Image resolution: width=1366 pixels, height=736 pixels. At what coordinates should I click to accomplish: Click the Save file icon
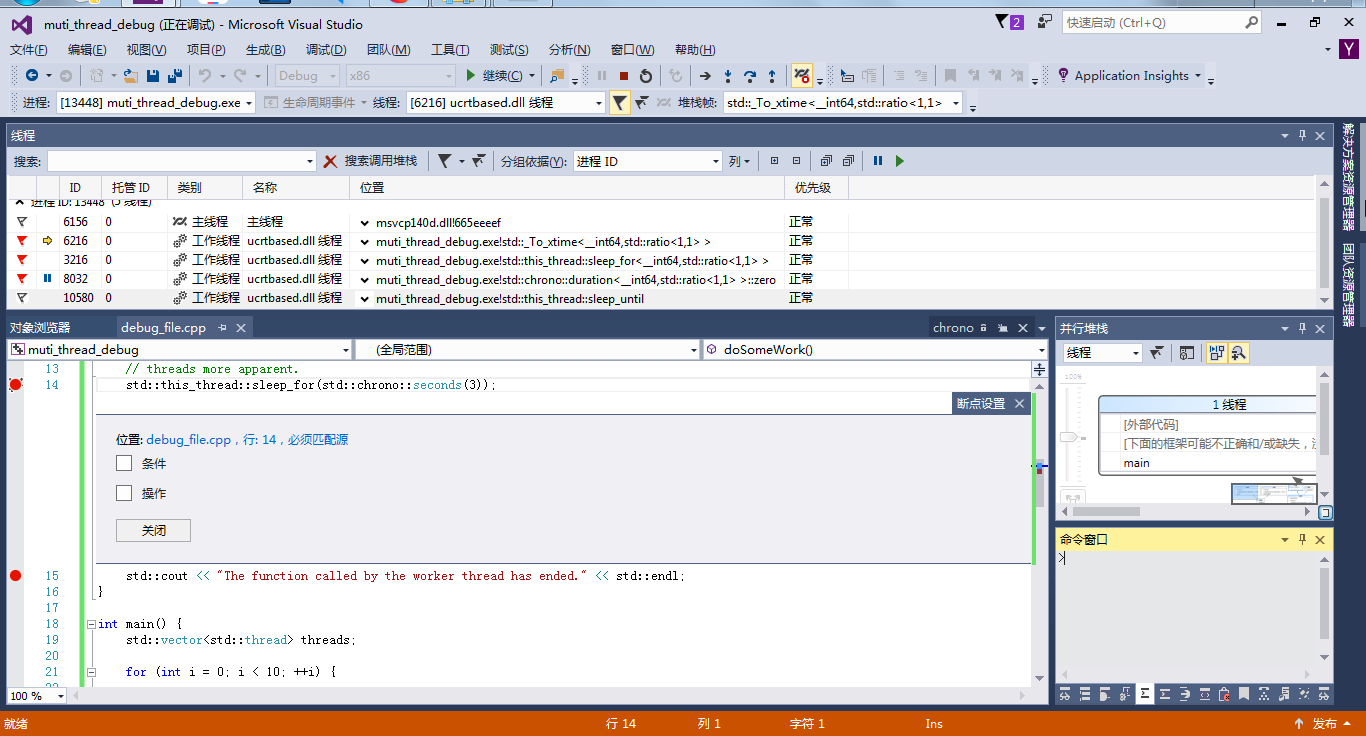click(152, 75)
